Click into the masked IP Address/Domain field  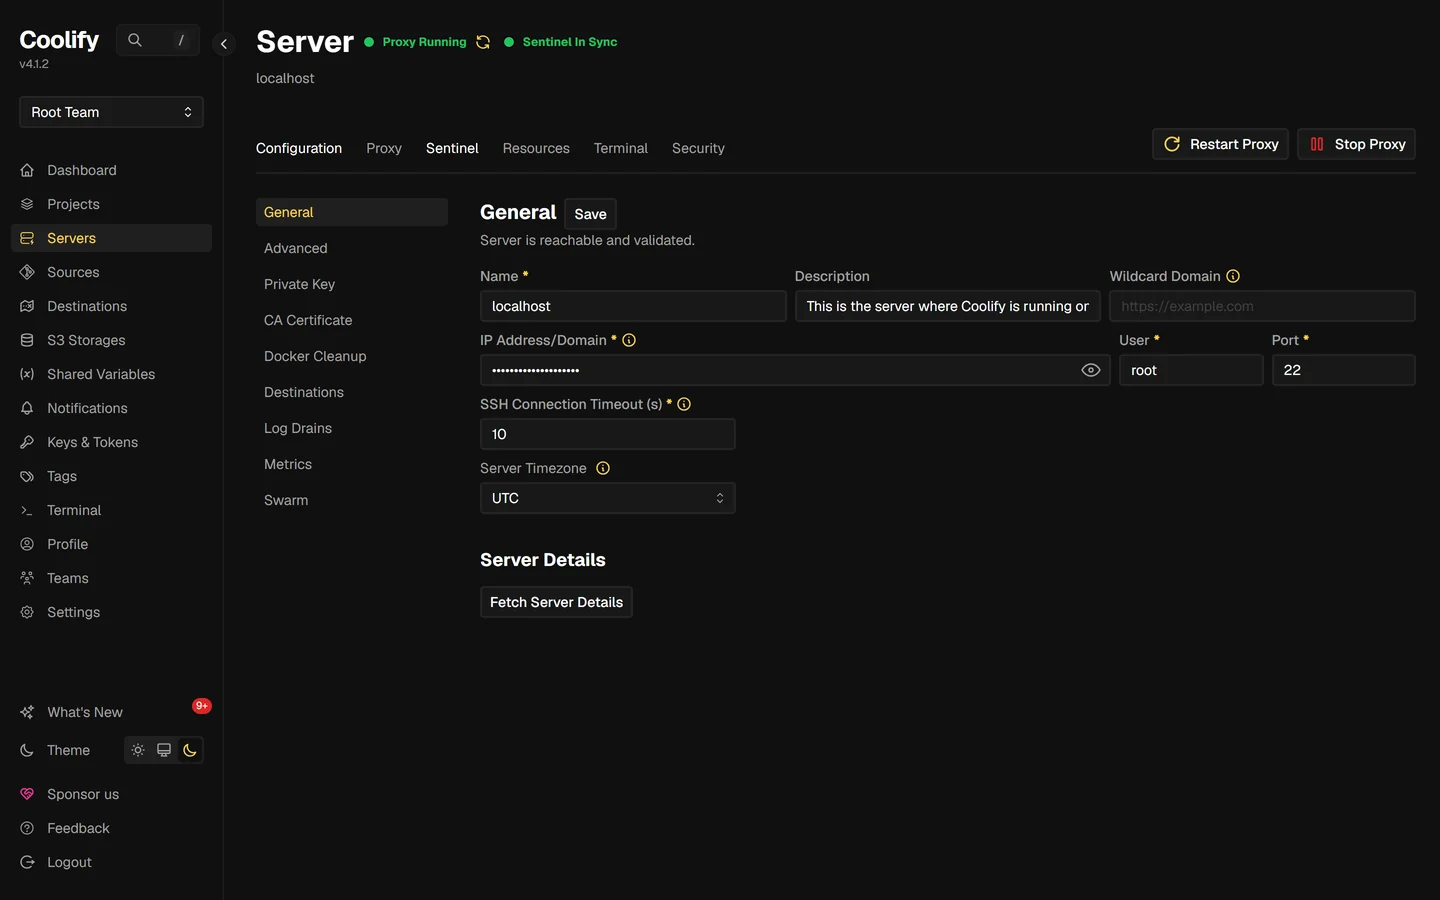[795, 370]
